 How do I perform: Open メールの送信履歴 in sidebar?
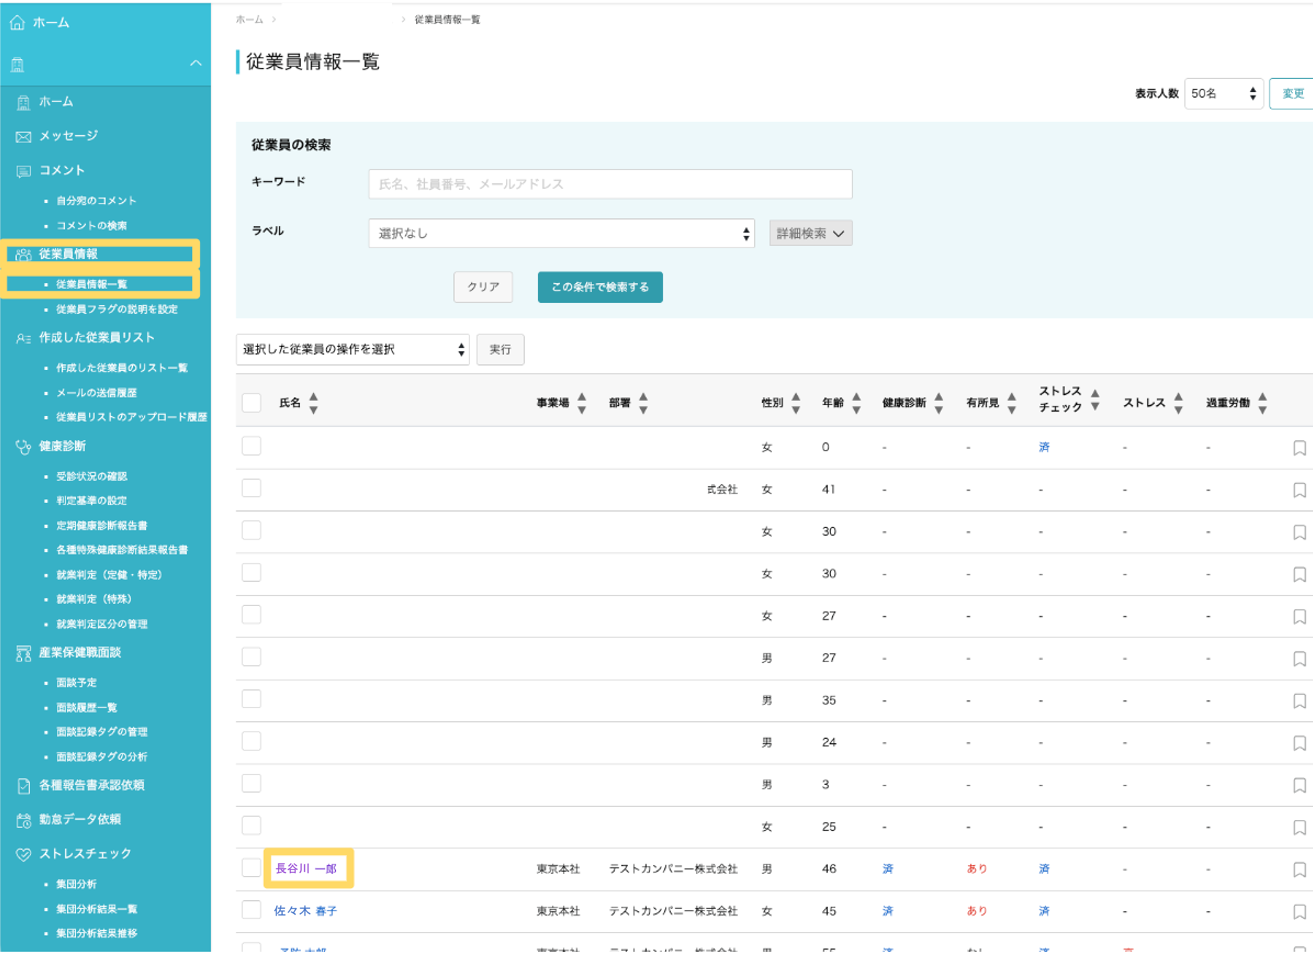pyautogui.click(x=97, y=393)
